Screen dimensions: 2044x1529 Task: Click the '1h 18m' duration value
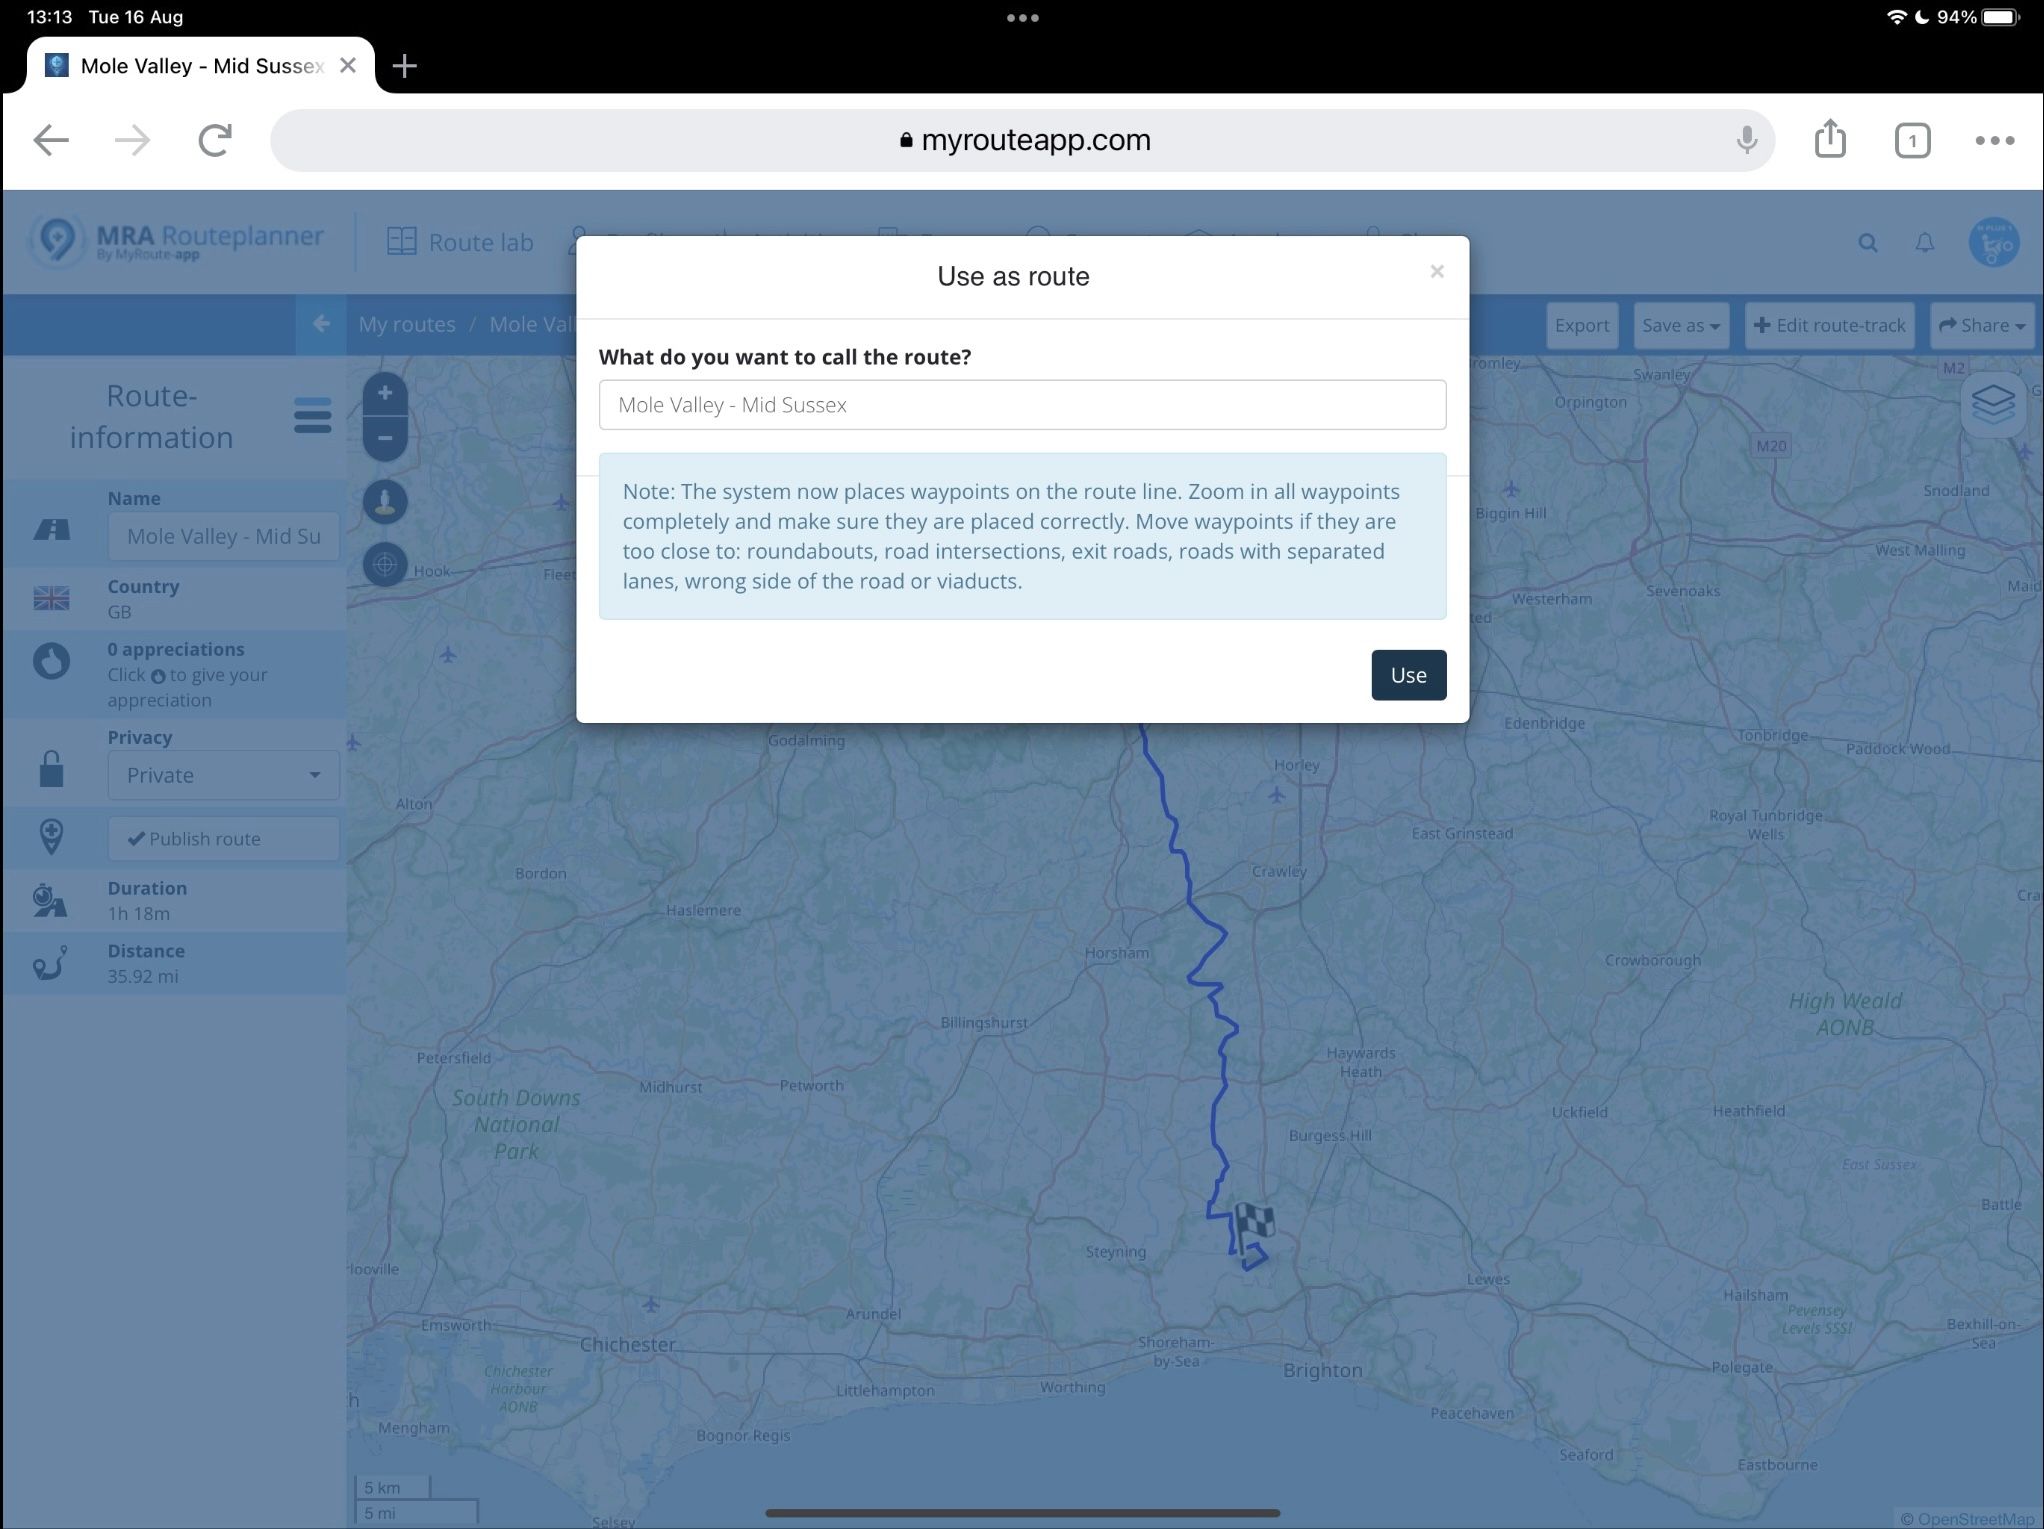tap(138, 914)
